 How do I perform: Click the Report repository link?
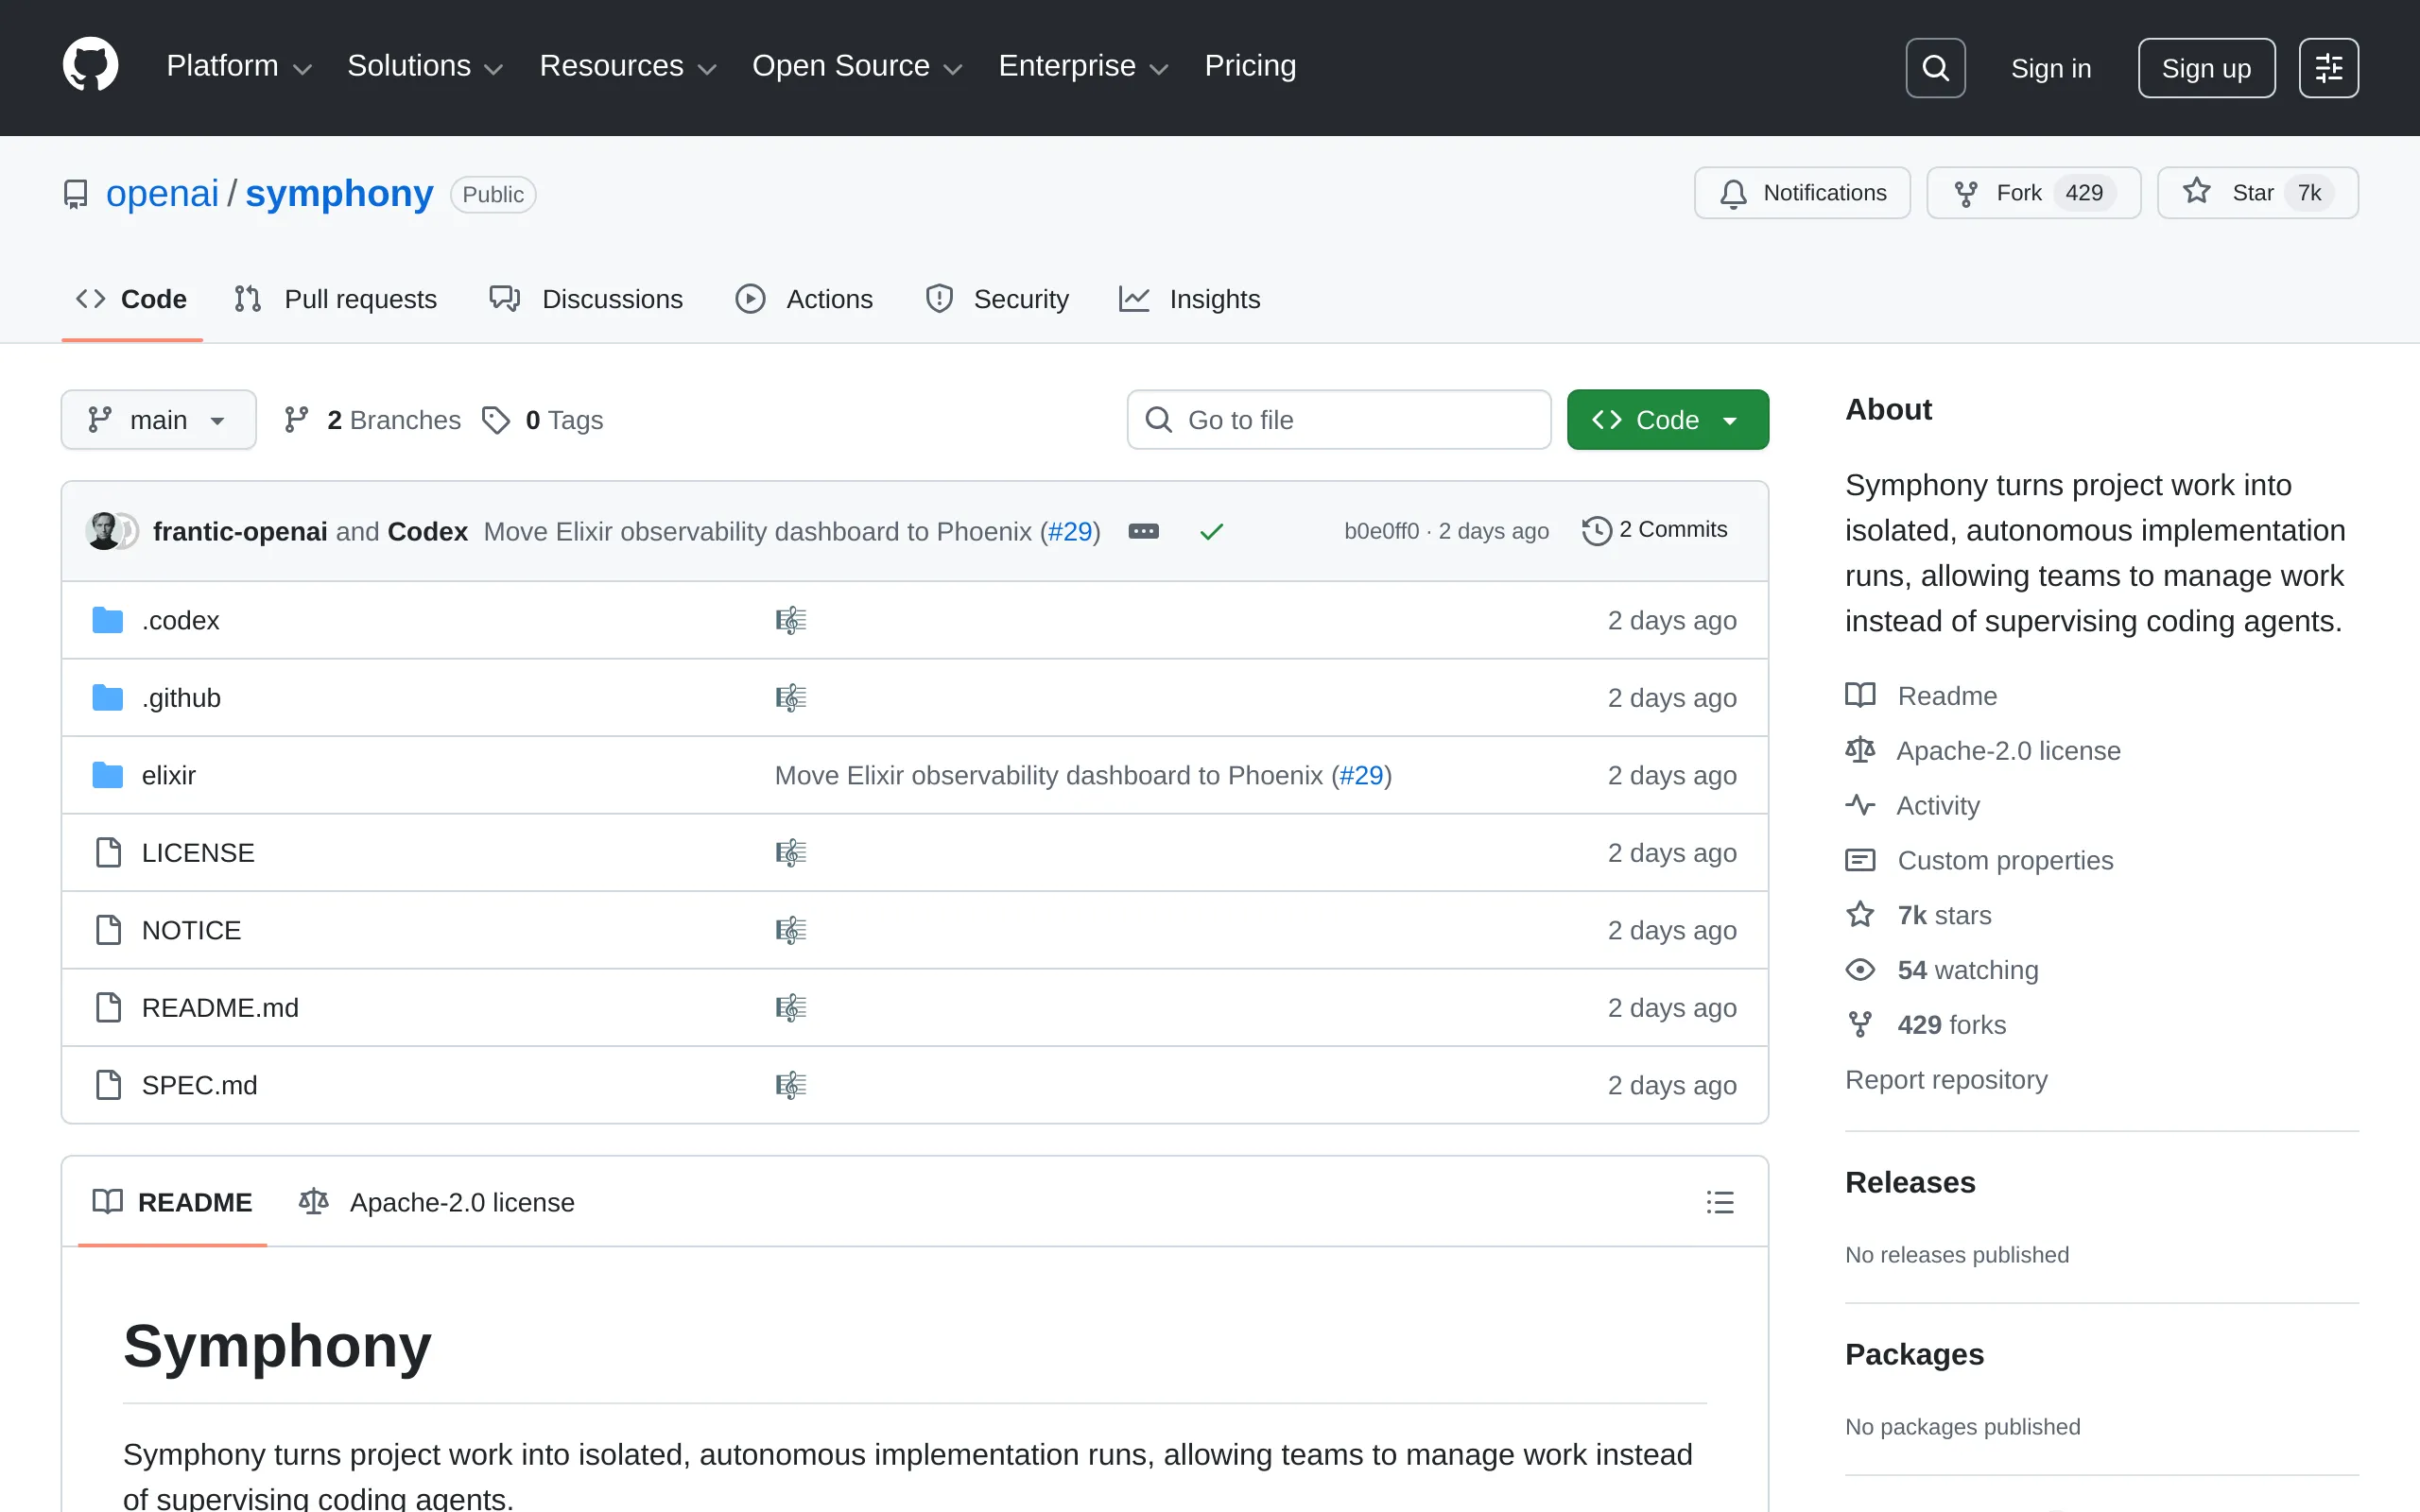click(x=1947, y=1079)
